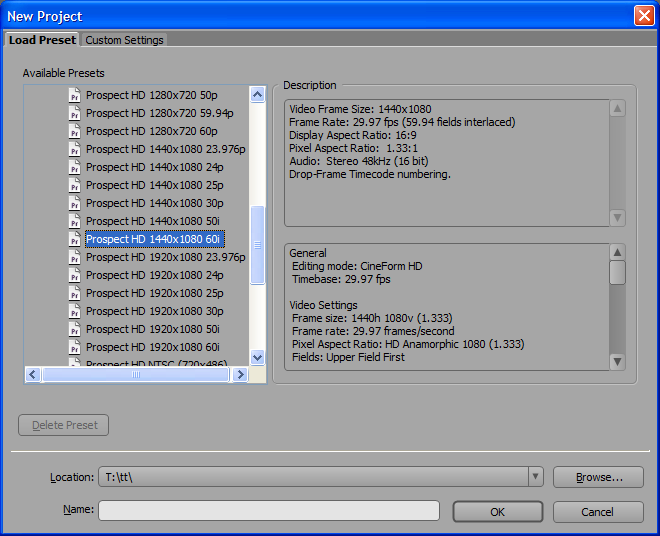Click 'Editing mode: CineForm HD' text

click(357, 266)
